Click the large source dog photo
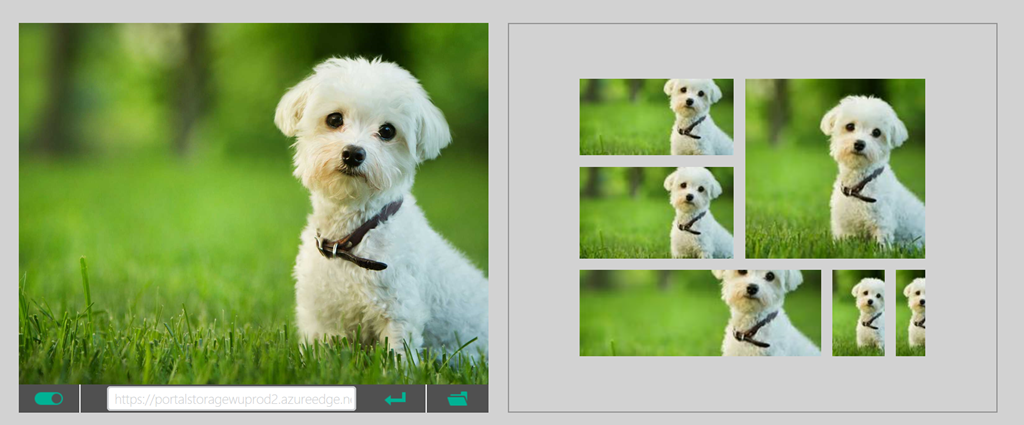1024x425 pixels. tap(253, 204)
